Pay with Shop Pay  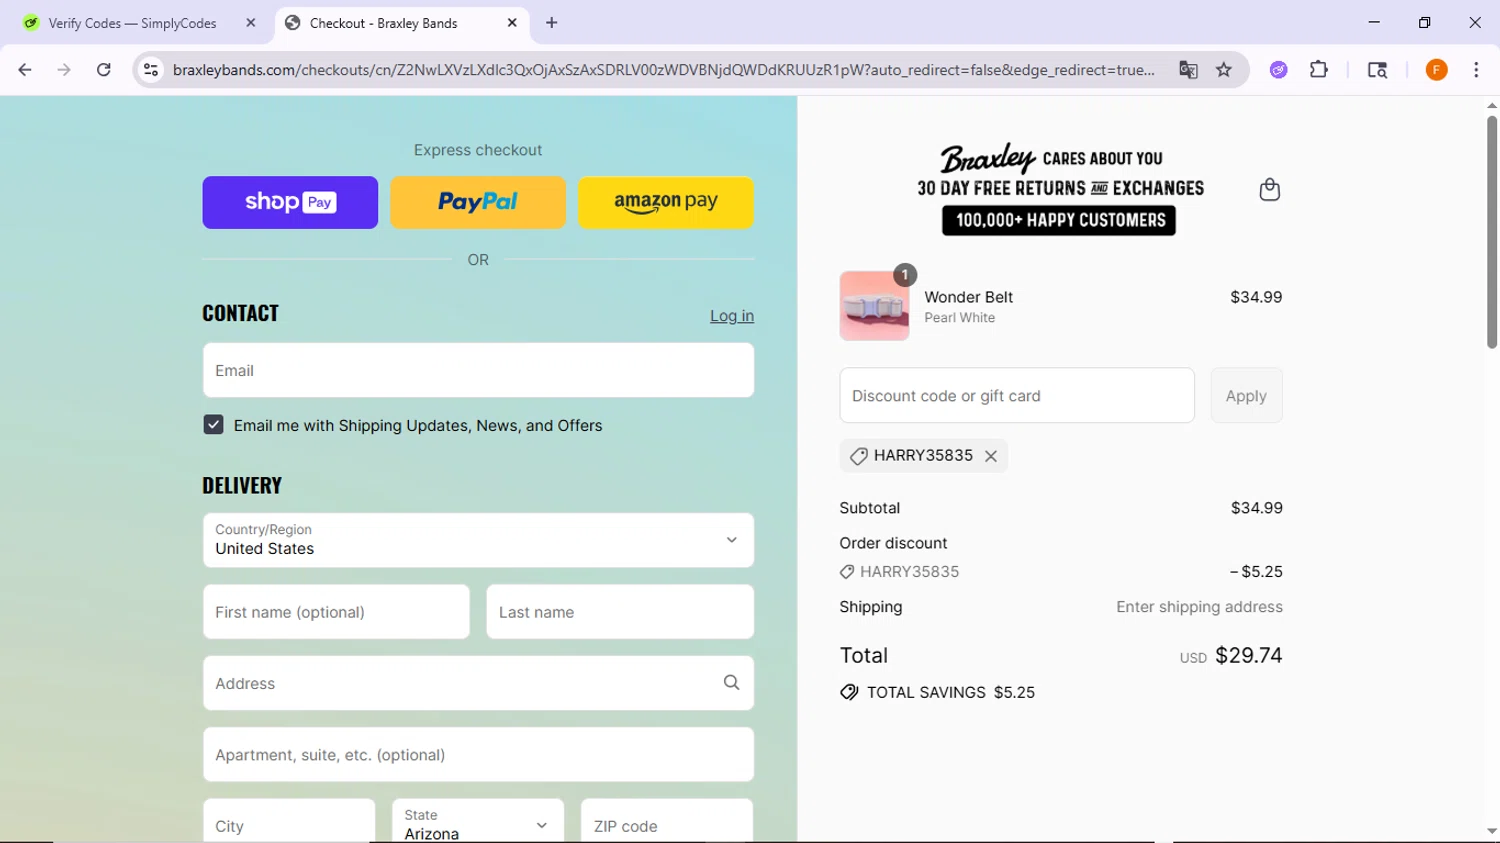pyautogui.click(x=290, y=202)
